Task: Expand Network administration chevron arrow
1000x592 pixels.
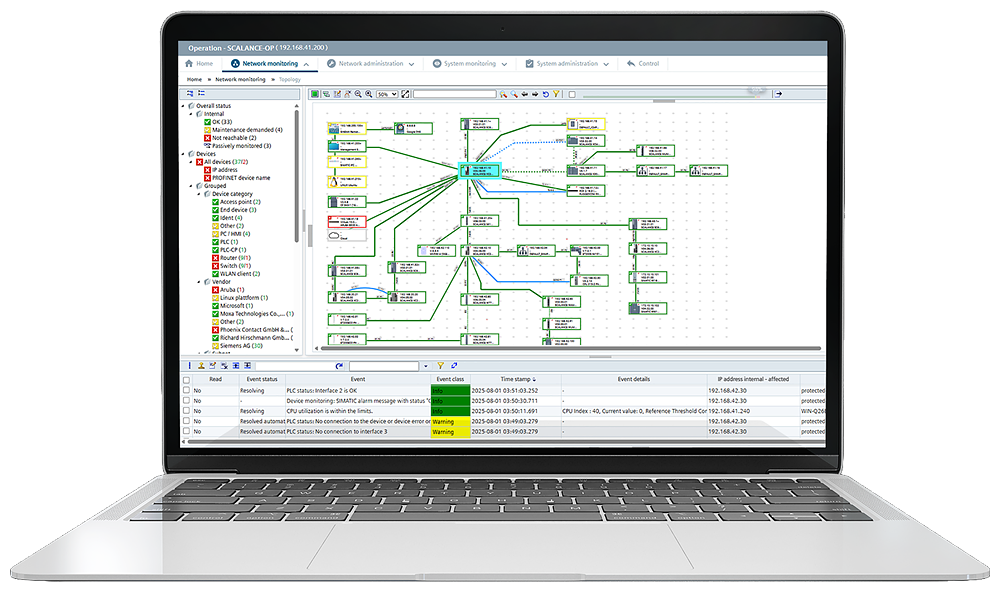Action: click(x=411, y=64)
